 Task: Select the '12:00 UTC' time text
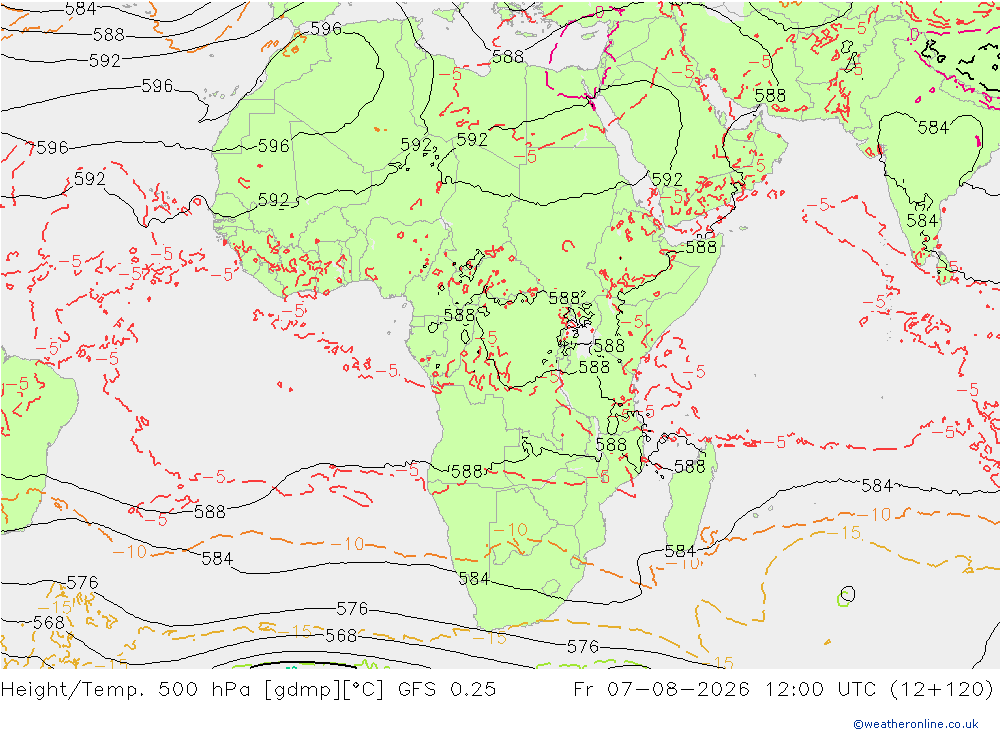pyautogui.click(x=821, y=690)
